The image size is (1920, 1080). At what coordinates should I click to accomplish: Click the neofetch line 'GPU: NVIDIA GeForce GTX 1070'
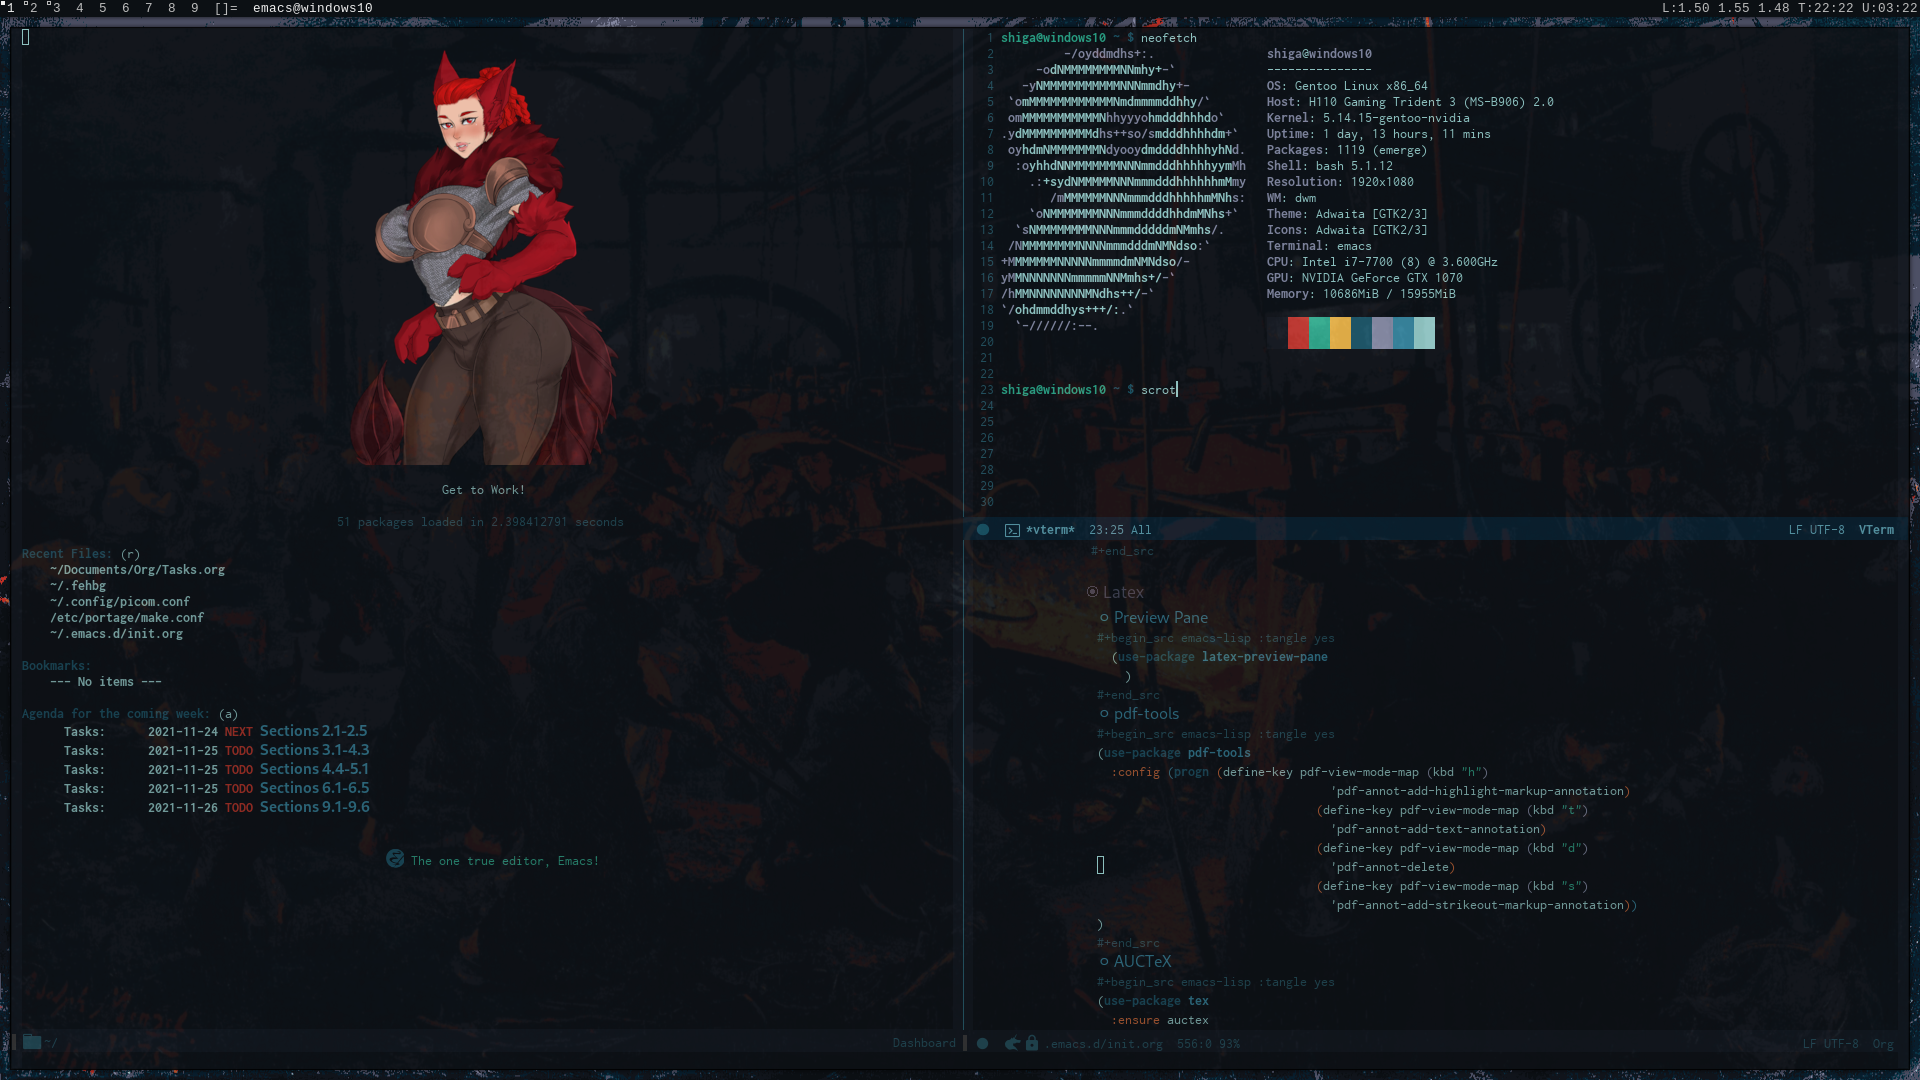tap(1364, 278)
